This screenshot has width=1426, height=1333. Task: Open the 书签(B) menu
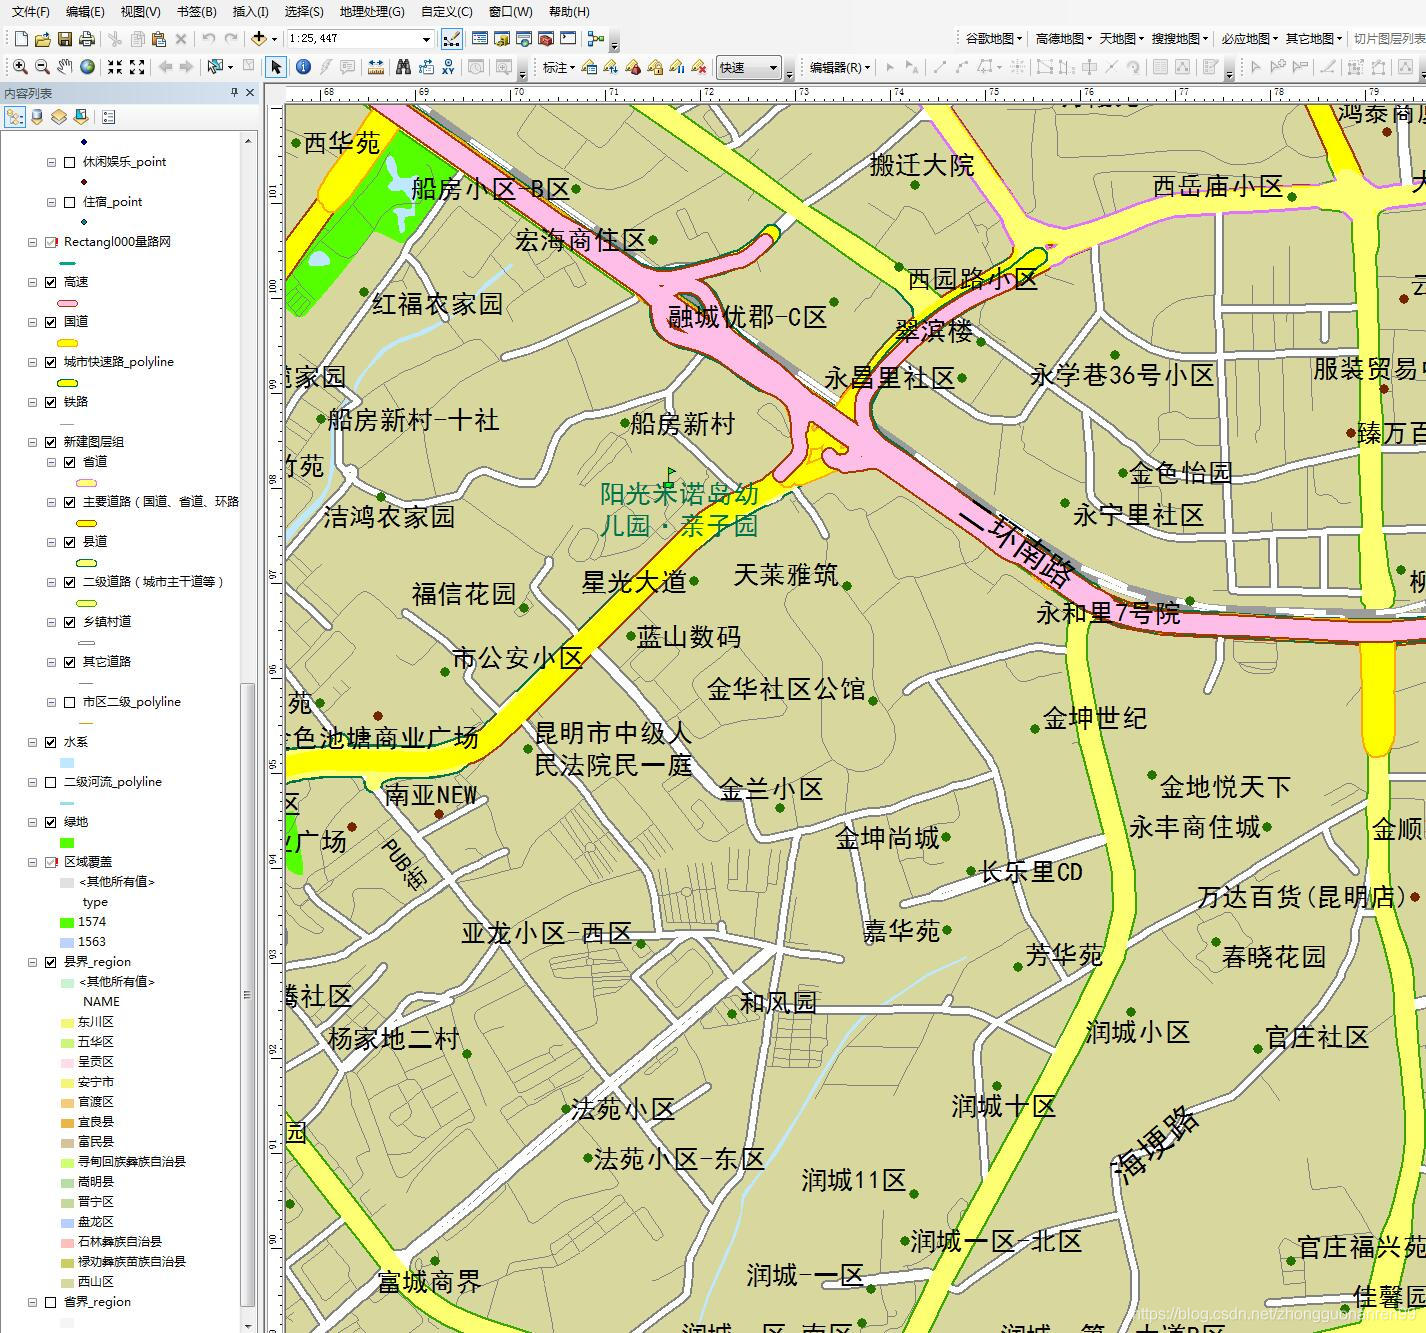coord(196,11)
